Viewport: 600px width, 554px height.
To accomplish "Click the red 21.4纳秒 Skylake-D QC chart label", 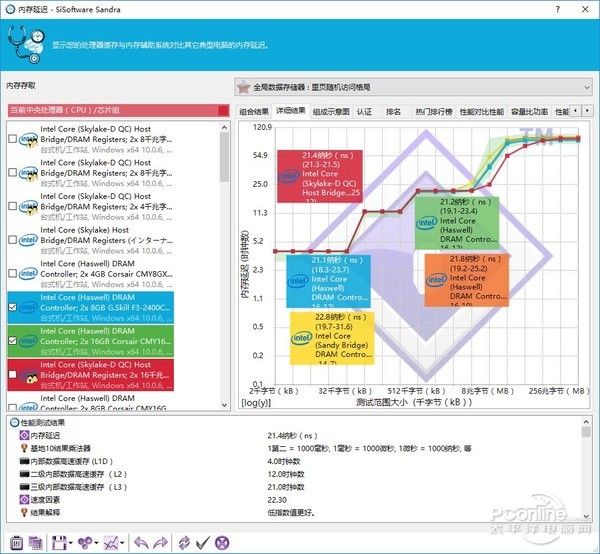I will [320, 176].
